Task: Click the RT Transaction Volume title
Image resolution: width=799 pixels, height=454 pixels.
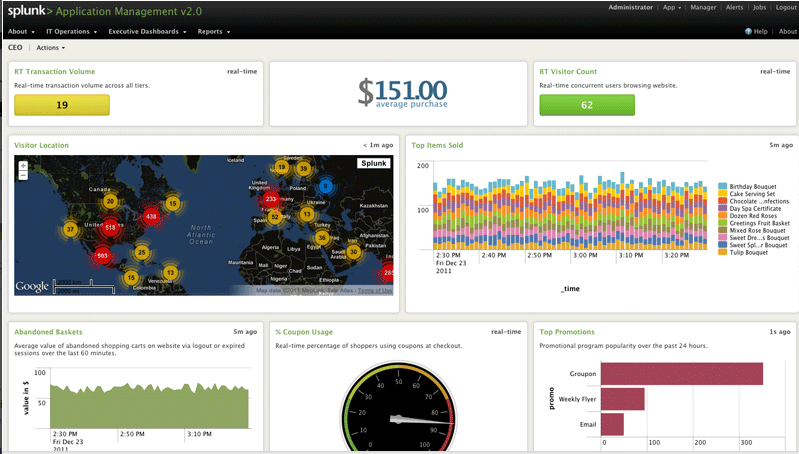Action: 55,72
